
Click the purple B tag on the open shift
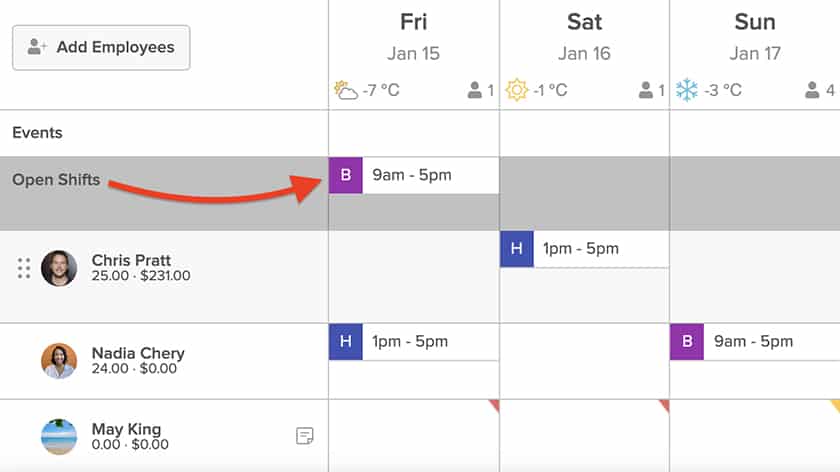(x=346, y=175)
